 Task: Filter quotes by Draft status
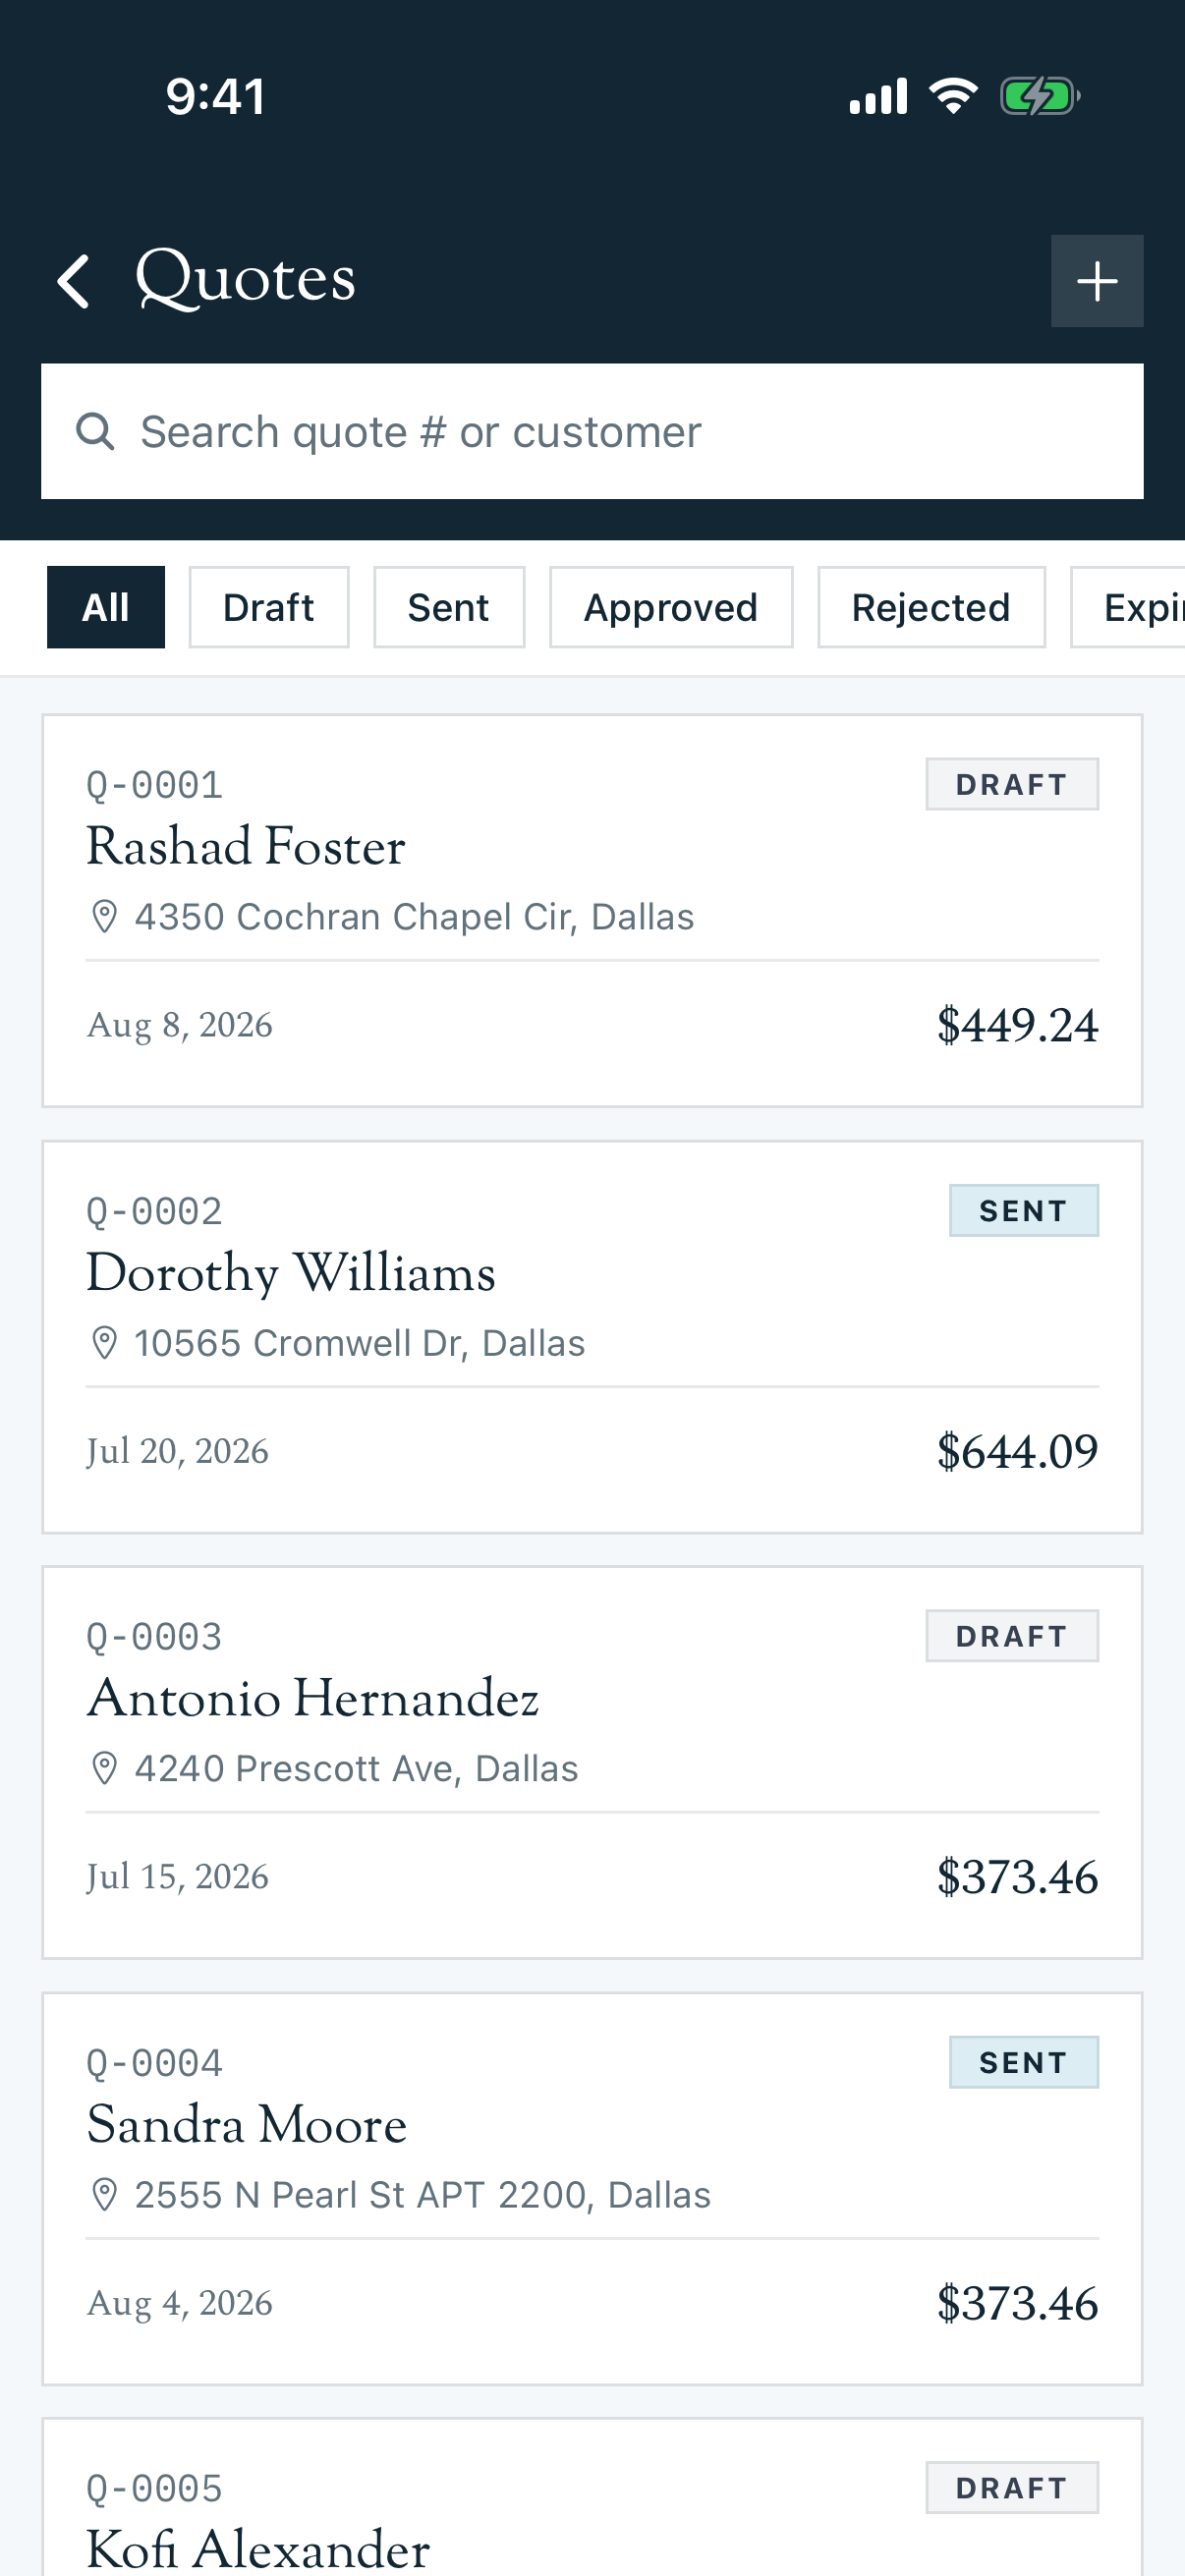tap(269, 607)
